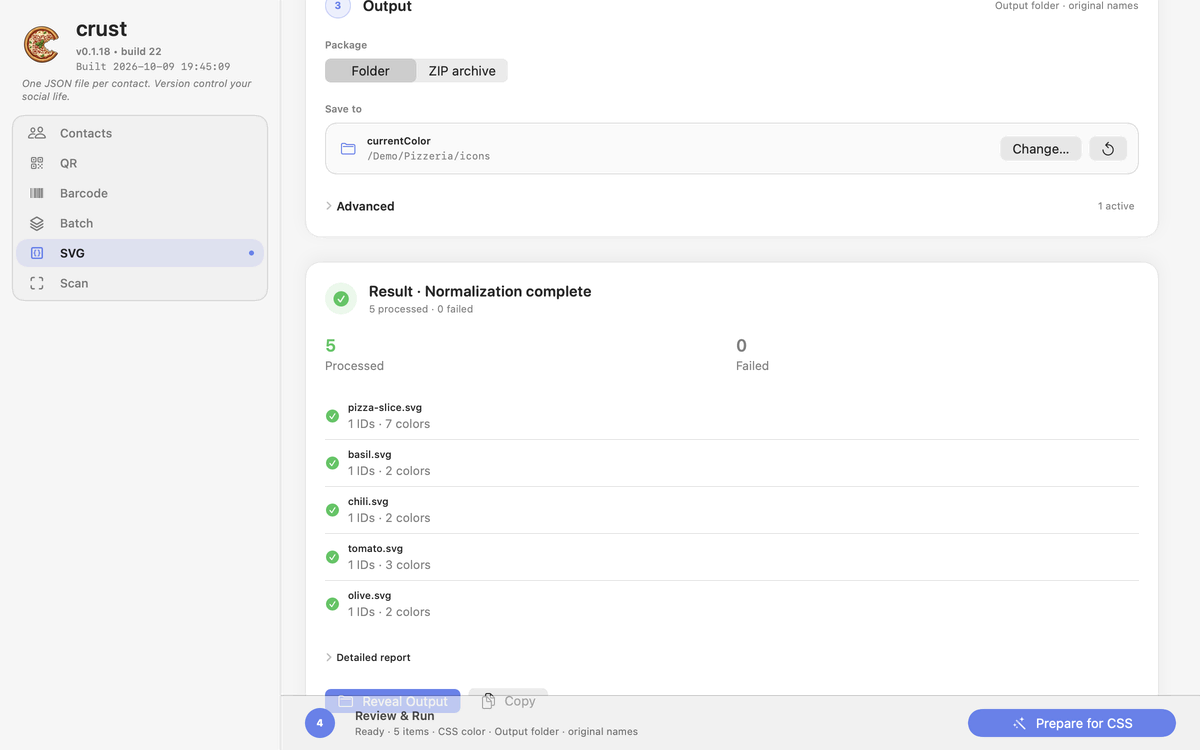Click Reveal Output button

tap(392, 701)
